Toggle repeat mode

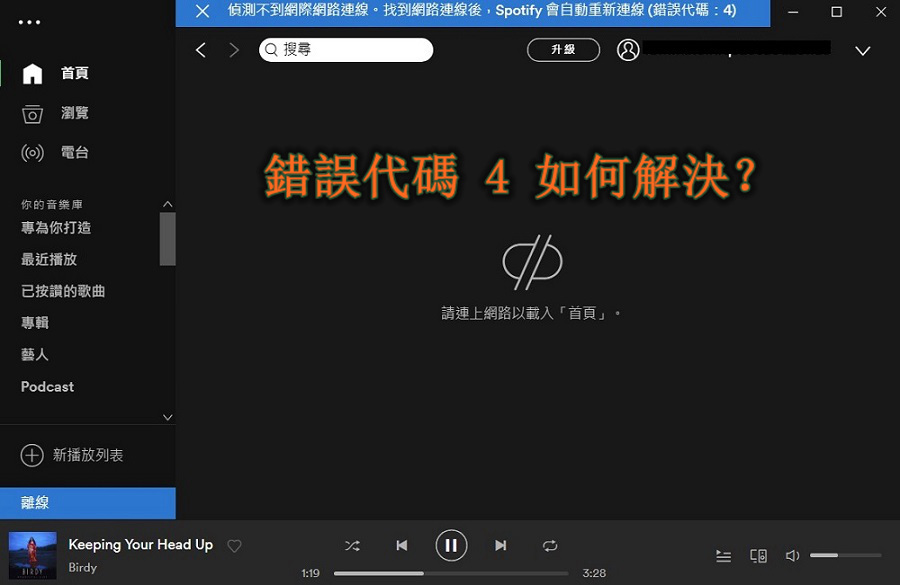tap(550, 545)
